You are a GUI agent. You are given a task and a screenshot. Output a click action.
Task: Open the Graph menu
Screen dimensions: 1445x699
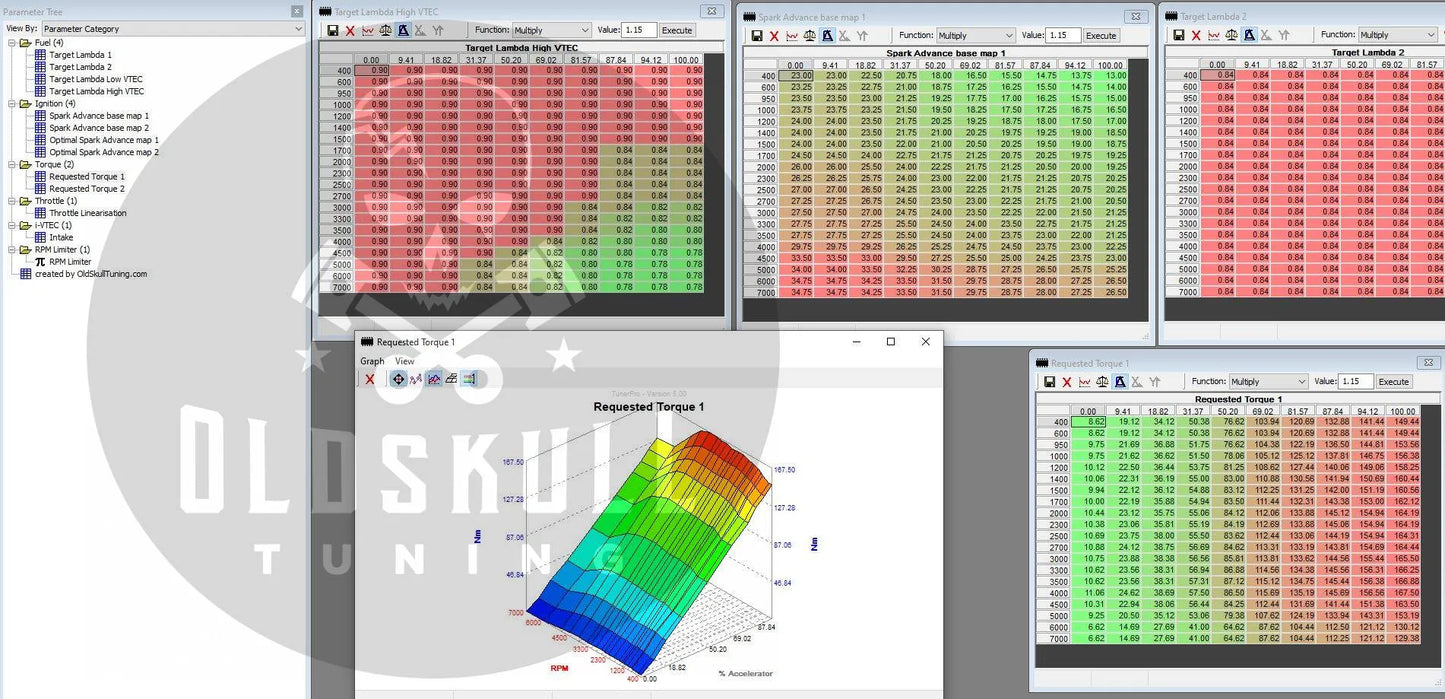372,361
